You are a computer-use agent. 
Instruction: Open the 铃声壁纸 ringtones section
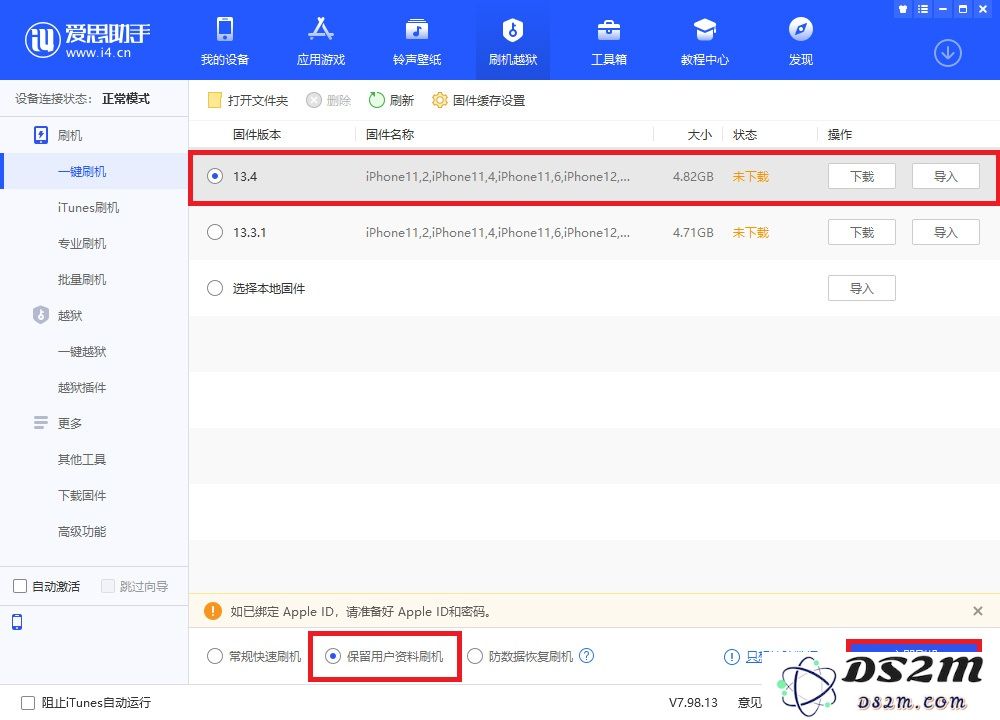(416, 41)
